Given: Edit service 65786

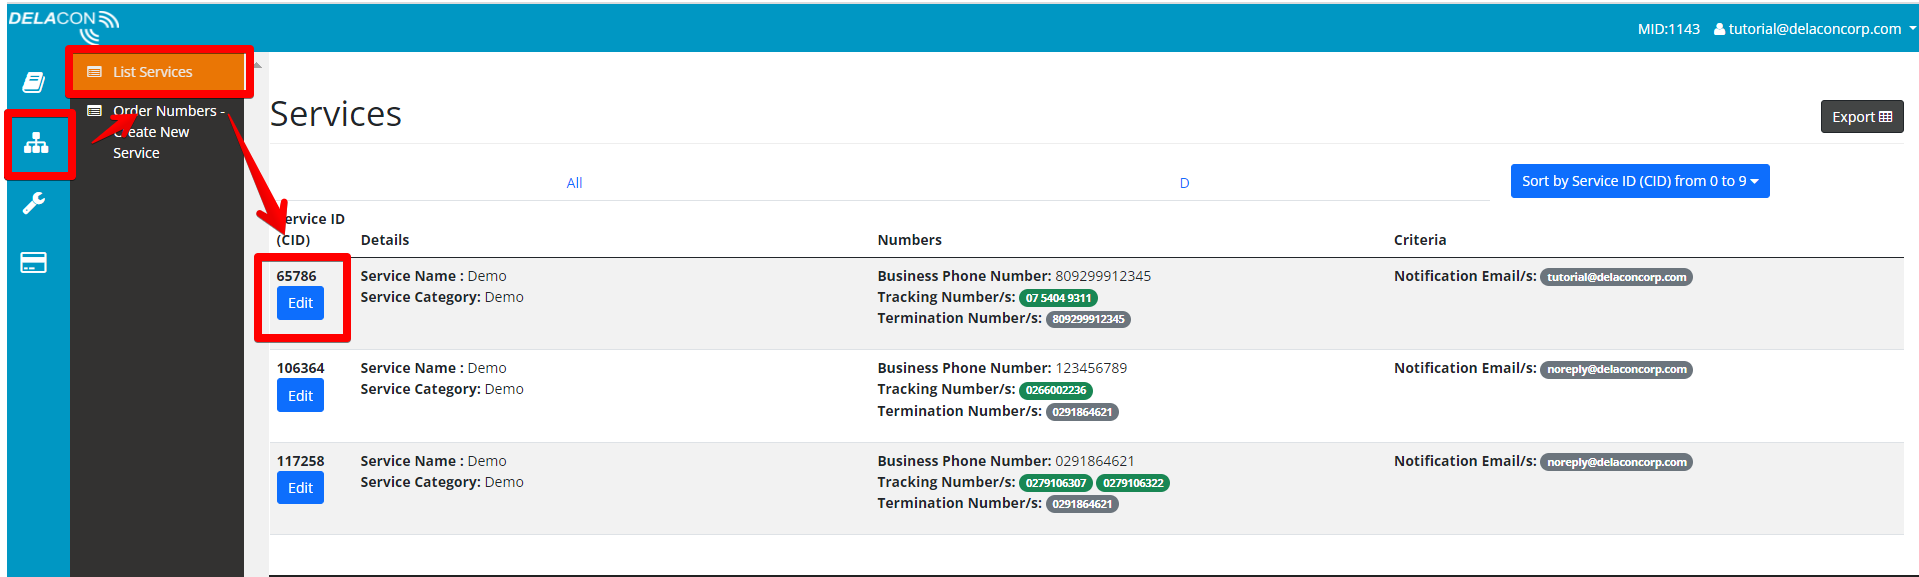Looking at the screenshot, I should click(300, 303).
